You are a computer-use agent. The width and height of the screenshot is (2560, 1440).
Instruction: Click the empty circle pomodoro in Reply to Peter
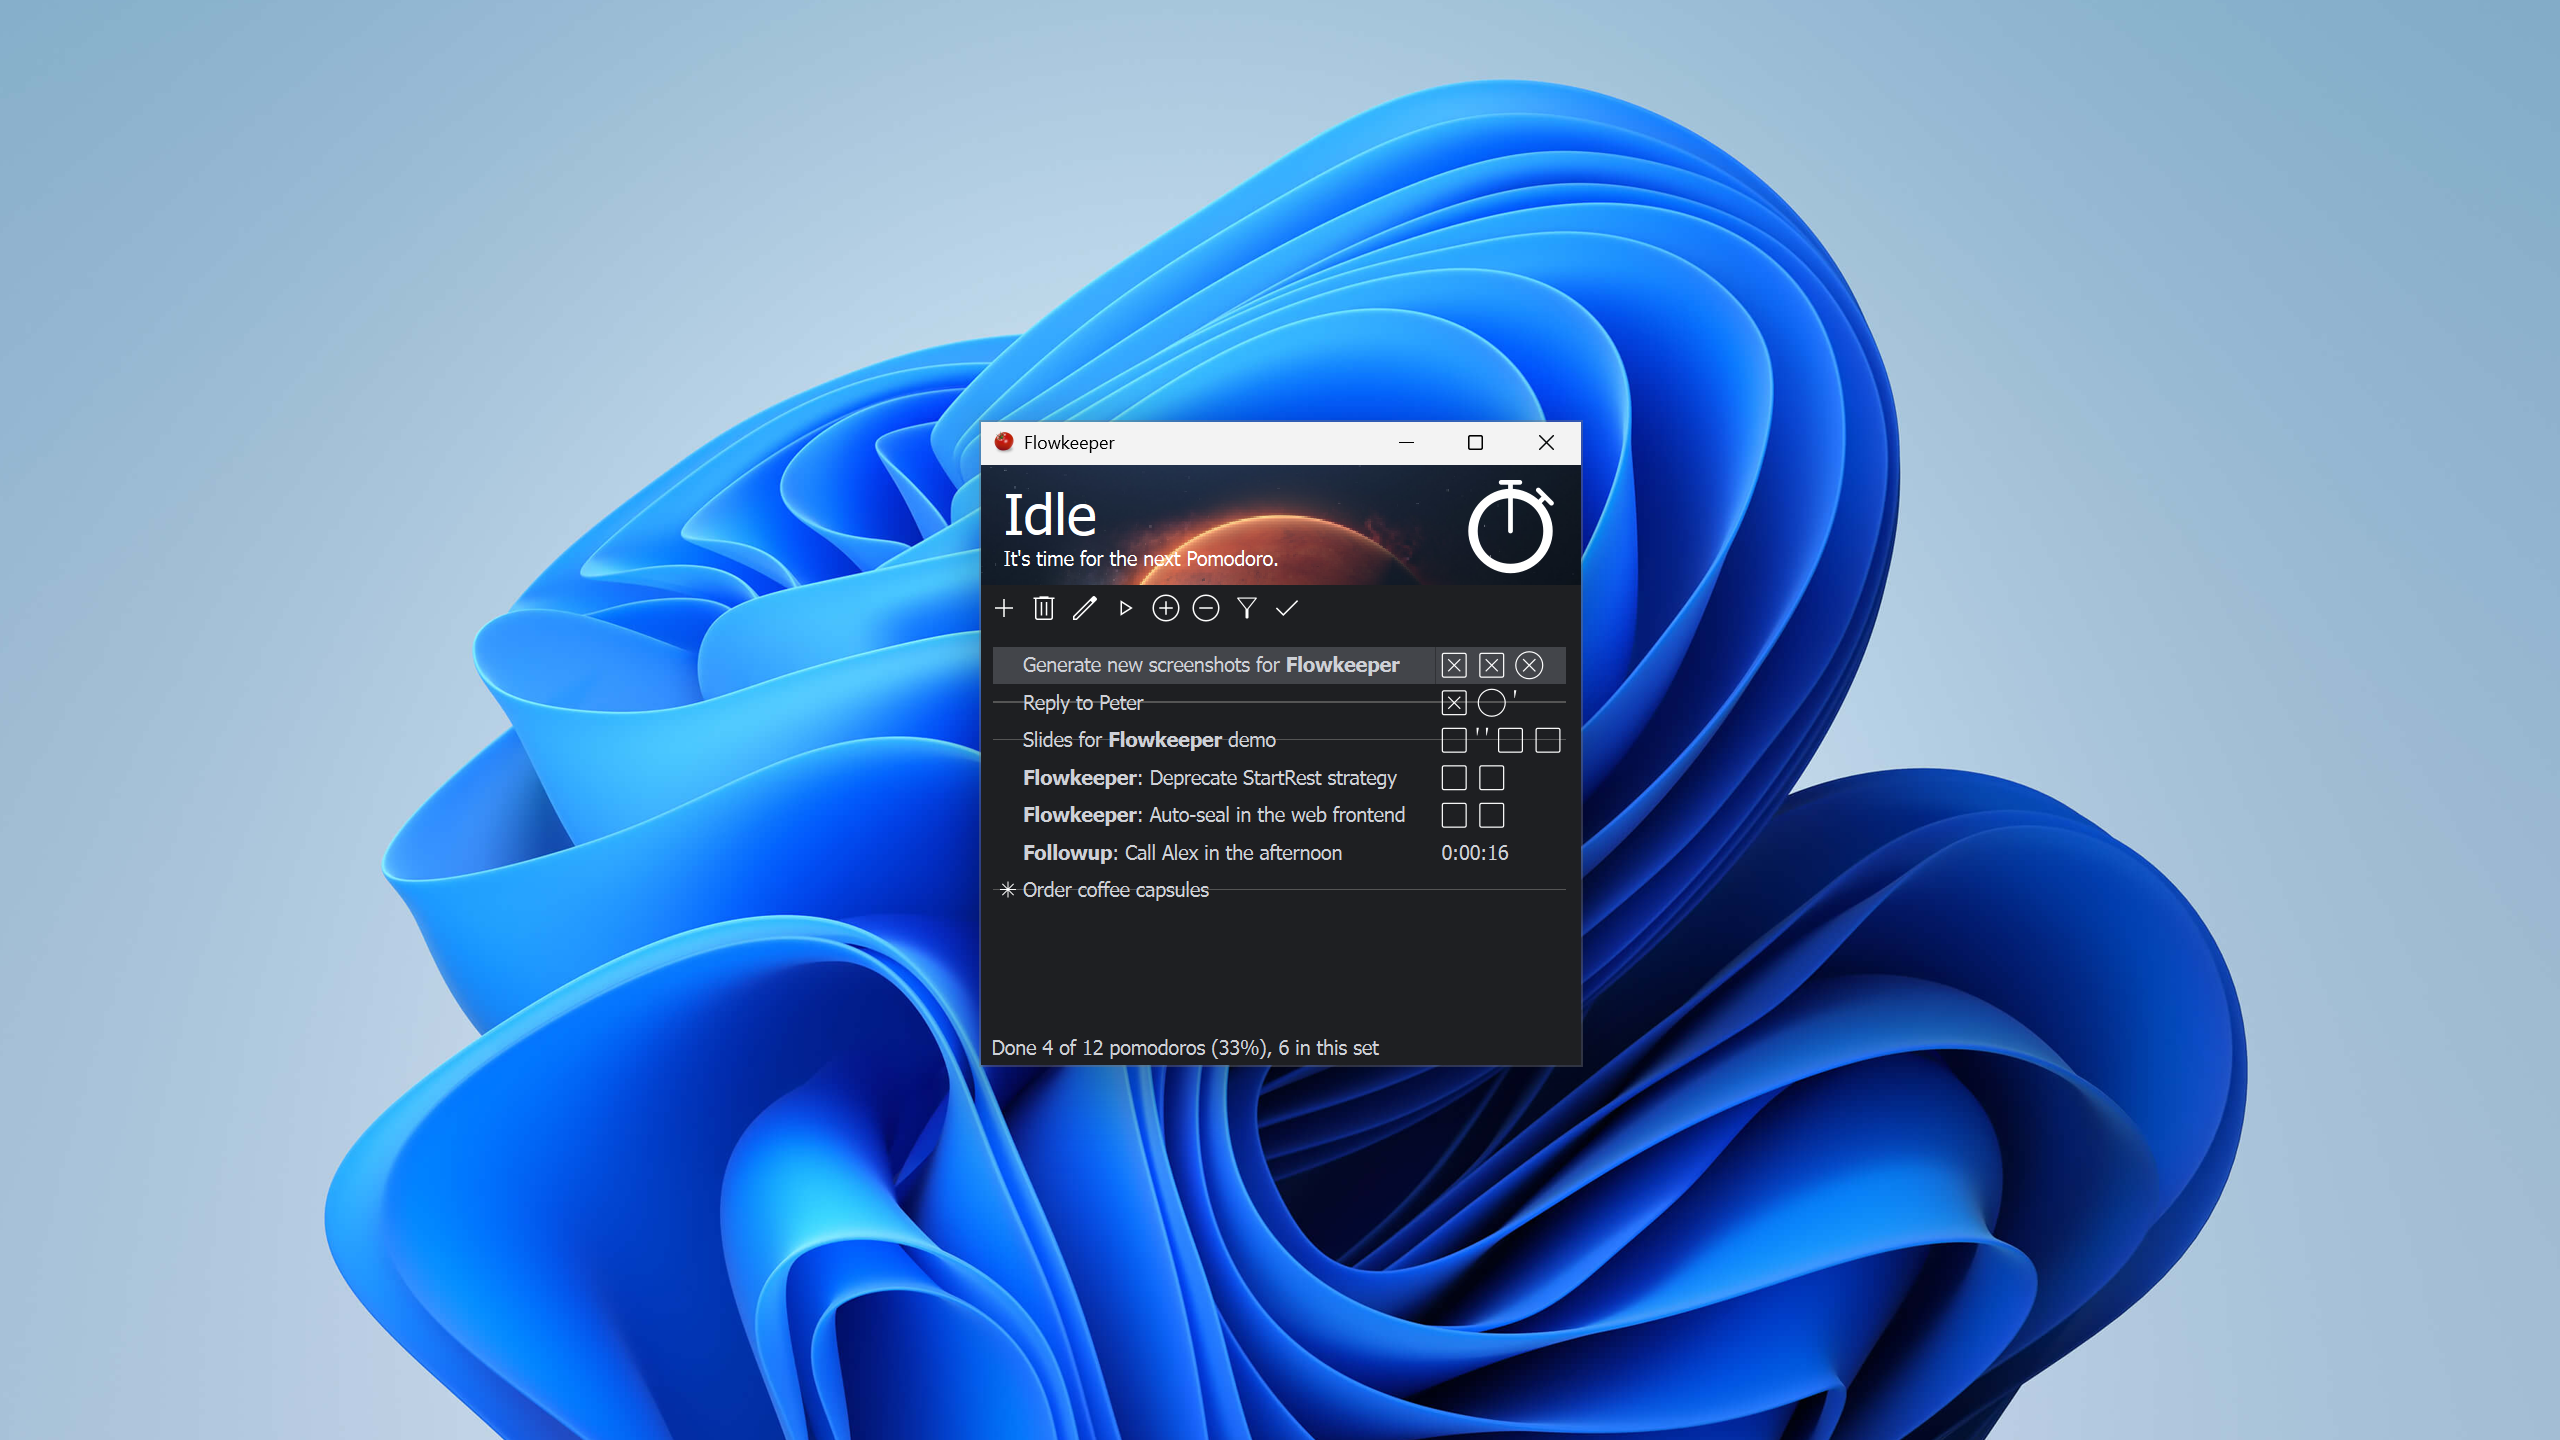click(1491, 703)
